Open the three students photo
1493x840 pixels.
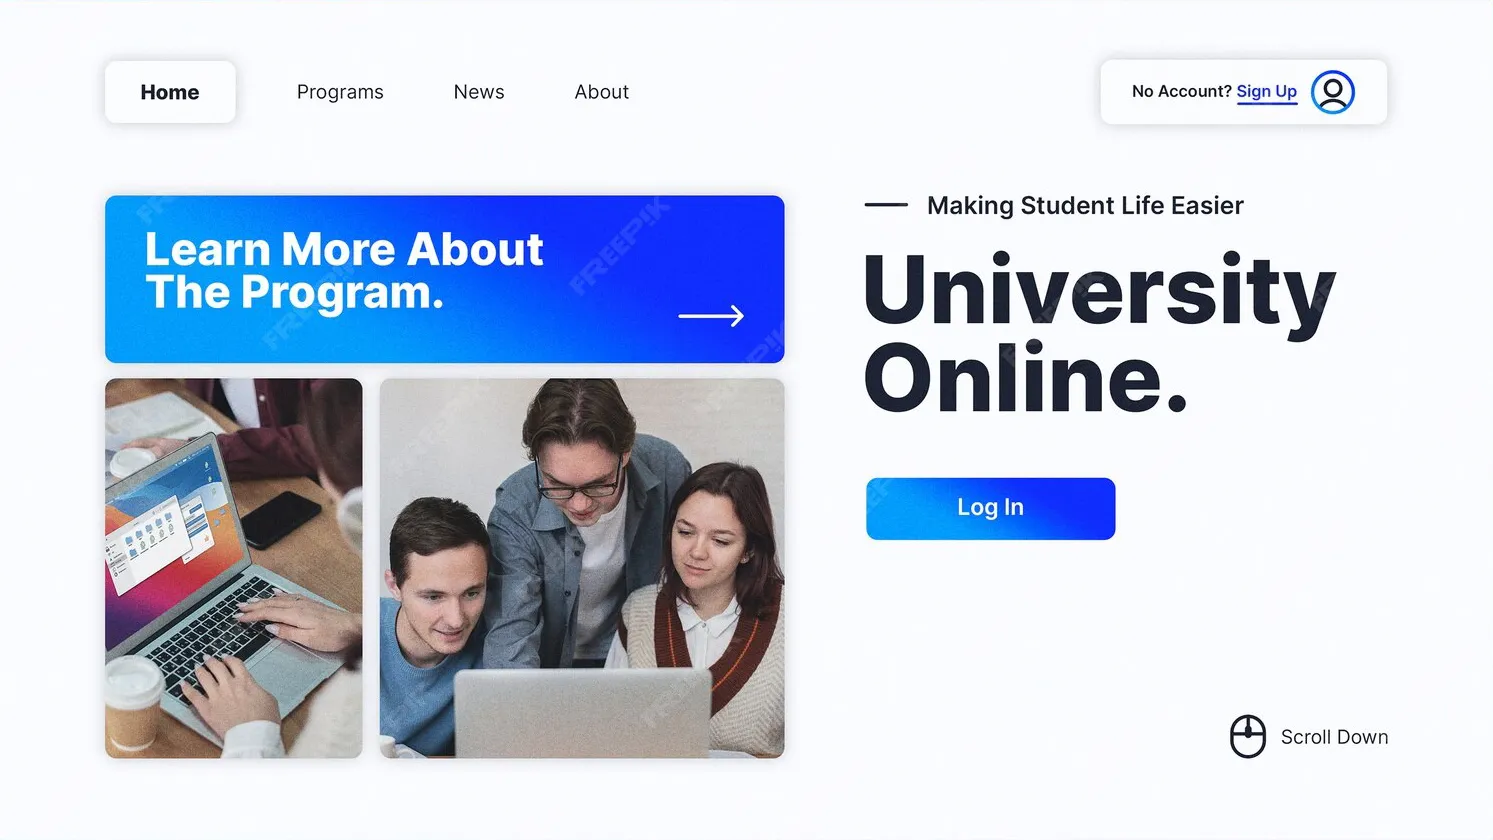click(x=582, y=568)
